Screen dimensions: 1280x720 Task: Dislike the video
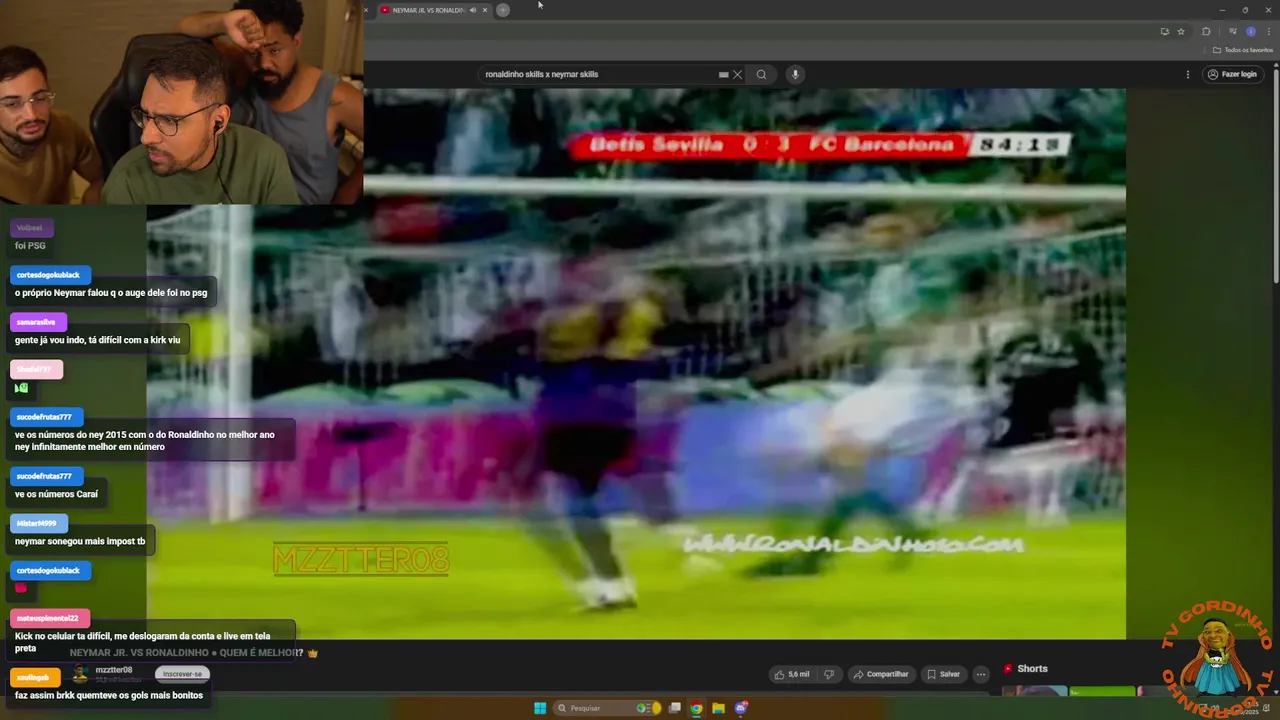click(x=828, y=674)
